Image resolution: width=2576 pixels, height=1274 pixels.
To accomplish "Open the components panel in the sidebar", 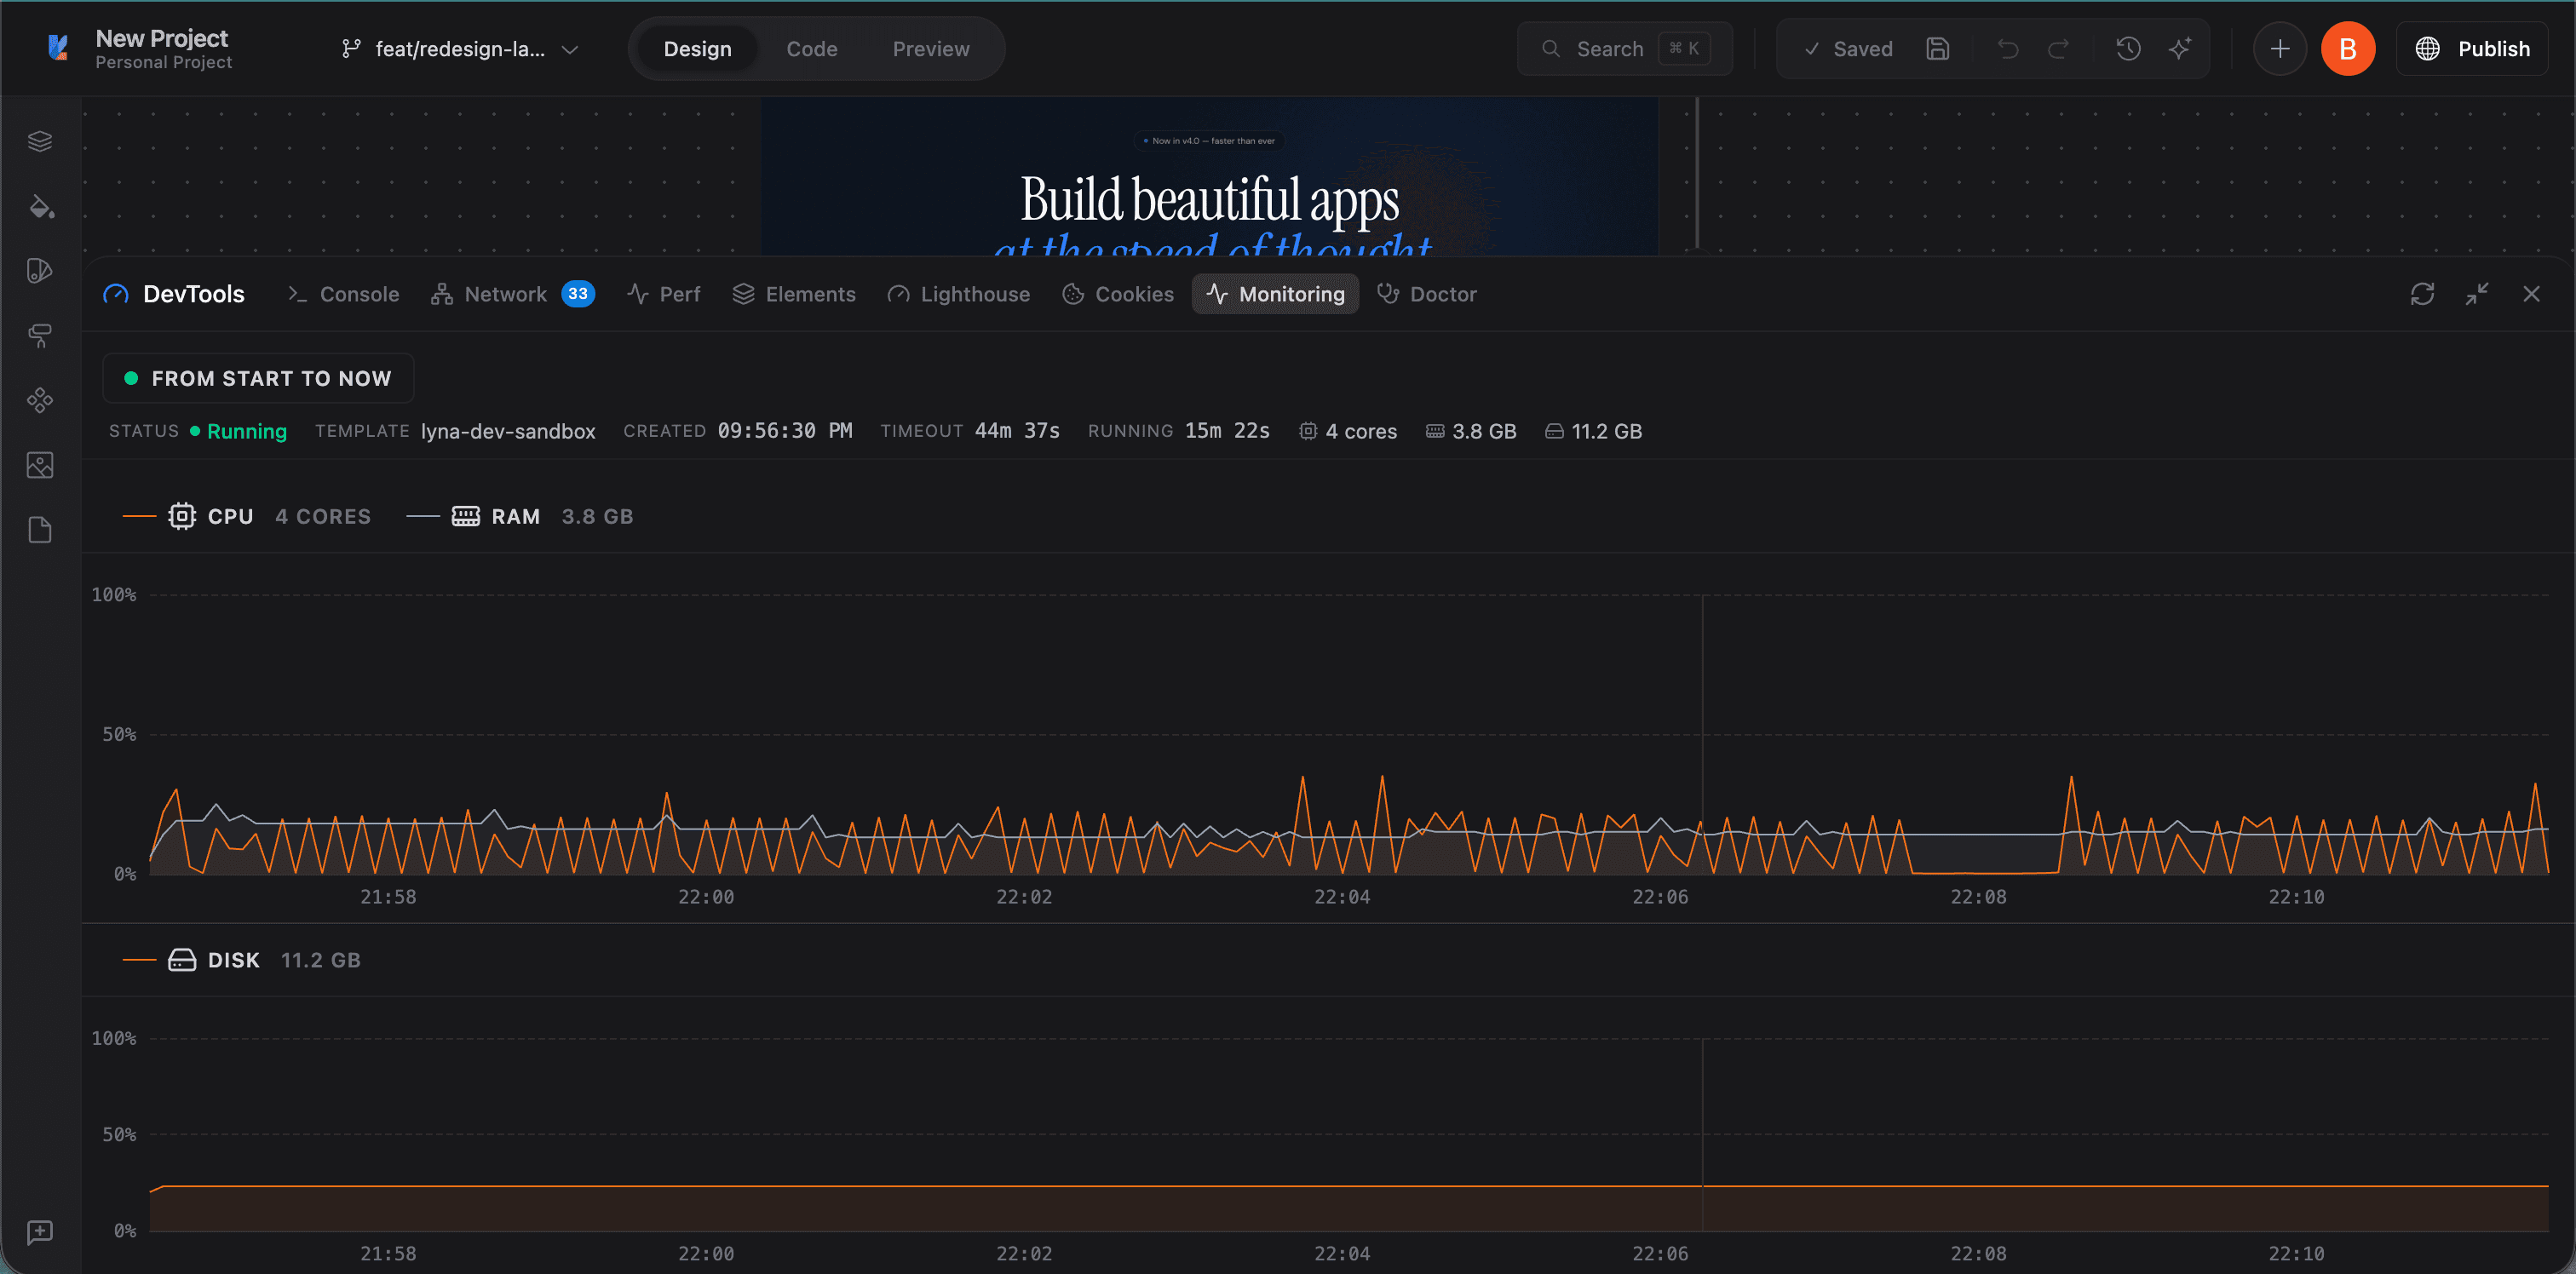I will [x=40, y=400].
